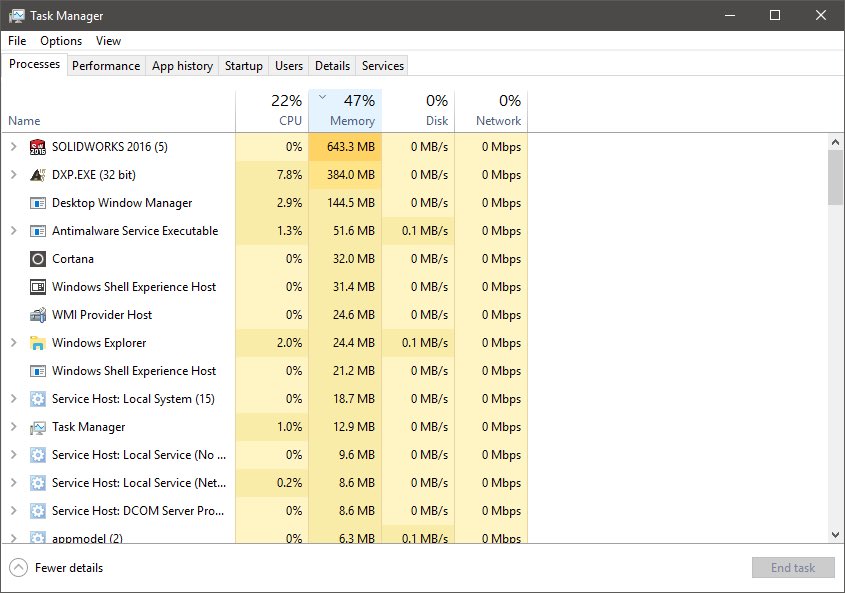
Task: Click the Desktop Window Manager icon
Action: (x=38, y=203)
